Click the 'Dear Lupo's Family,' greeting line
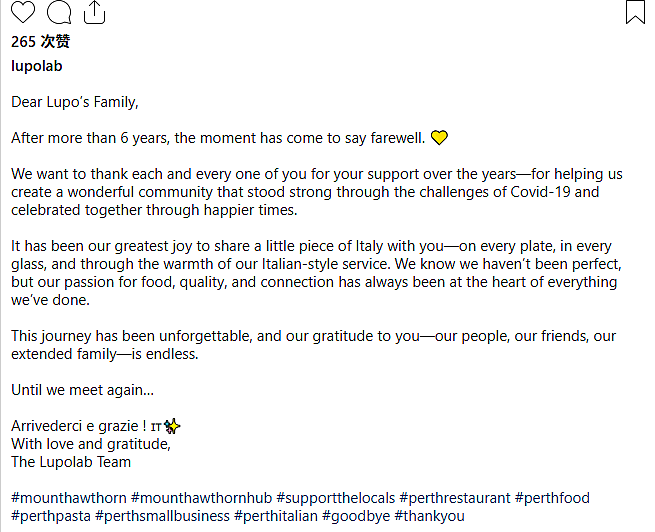This screenshot has height=532, width=655. pyautogui.click(x=75, y=102)
